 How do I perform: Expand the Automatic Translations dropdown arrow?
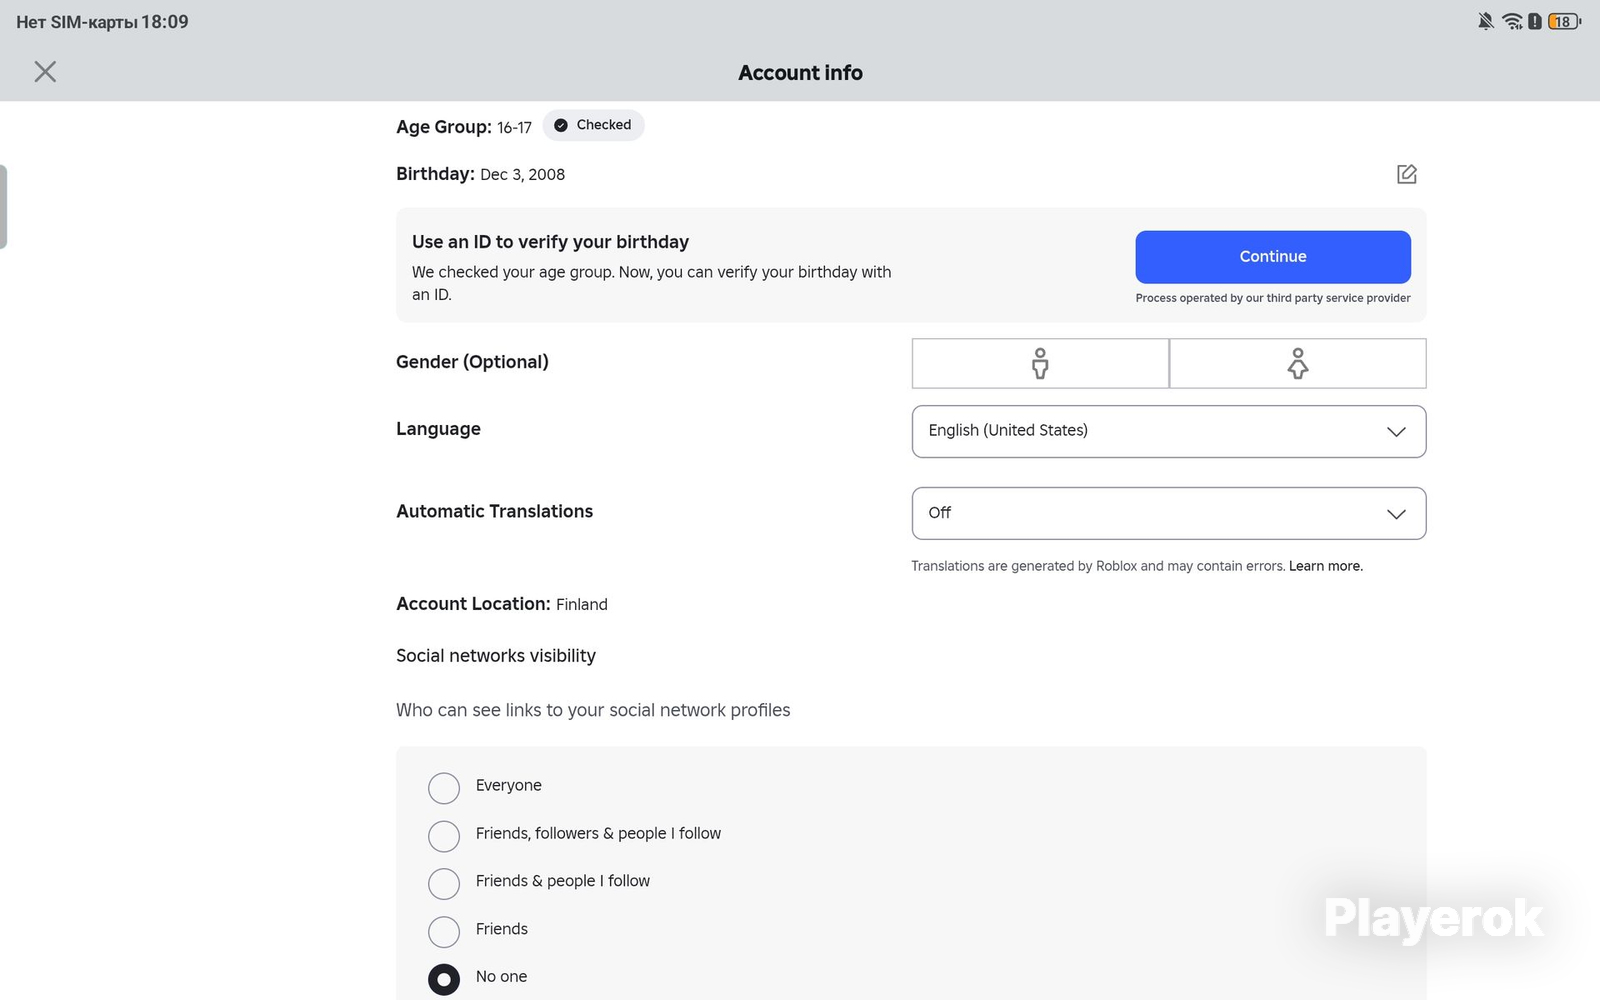(1396, 514)
